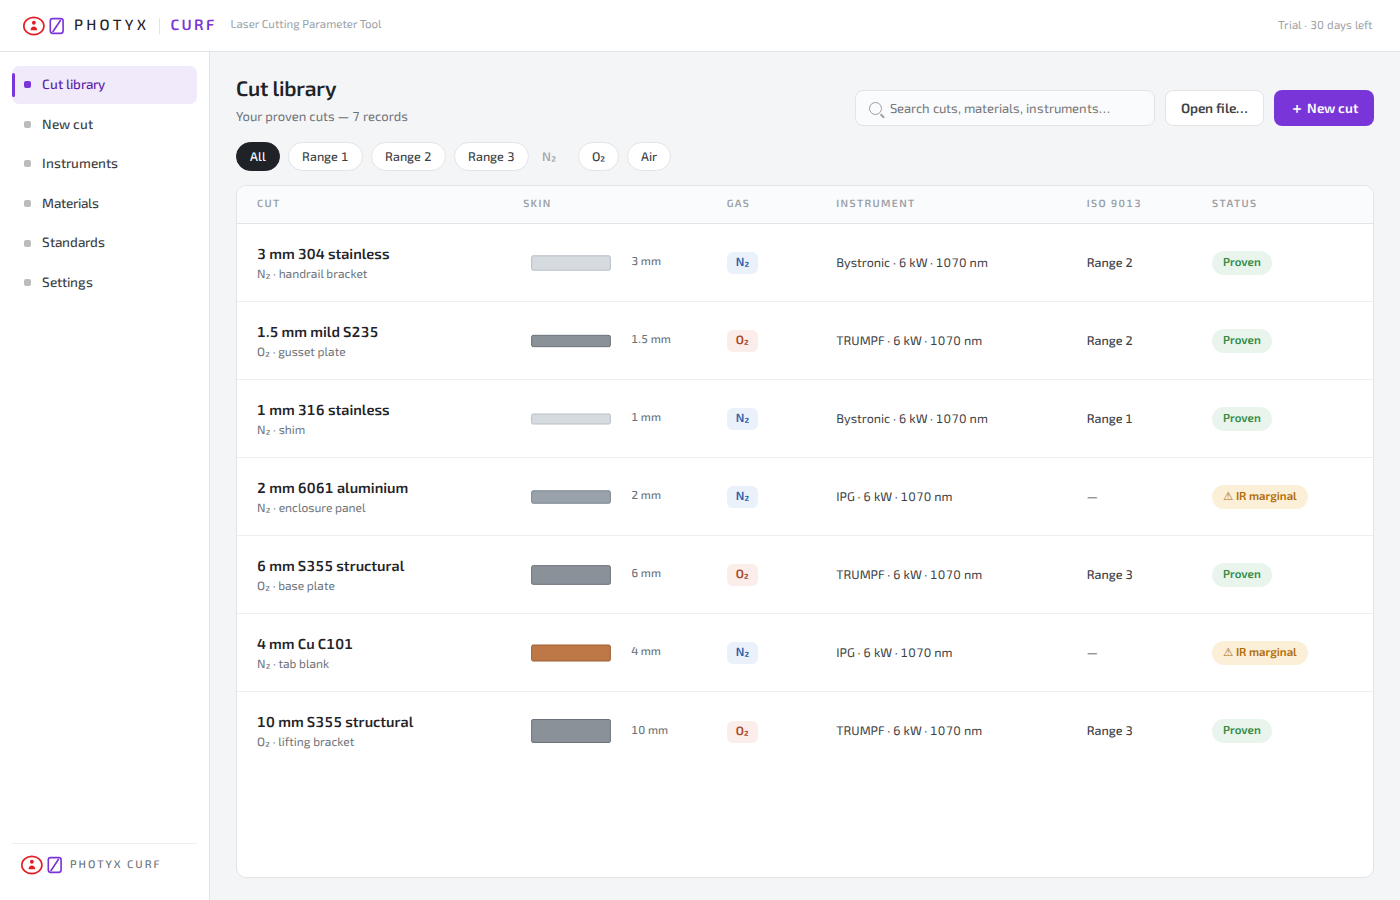Filter by Air gas chip
The width and height of the screenshot is (1400, 900).
(649, 157)
